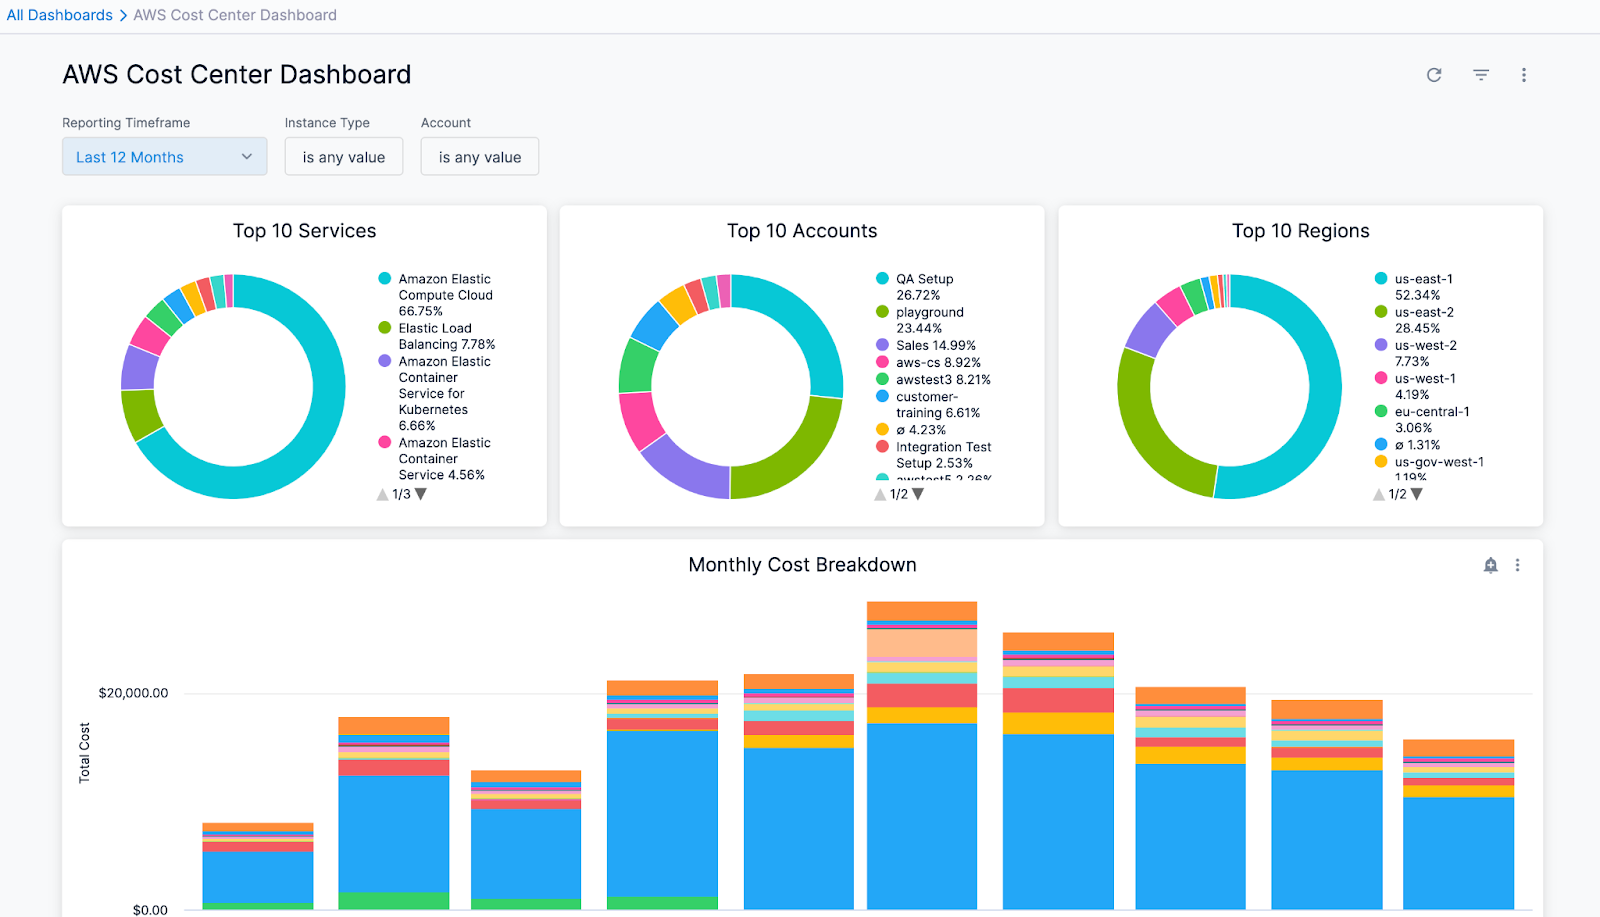Open Monthly Cost Breakdown tile options menu

[1517, 565]
